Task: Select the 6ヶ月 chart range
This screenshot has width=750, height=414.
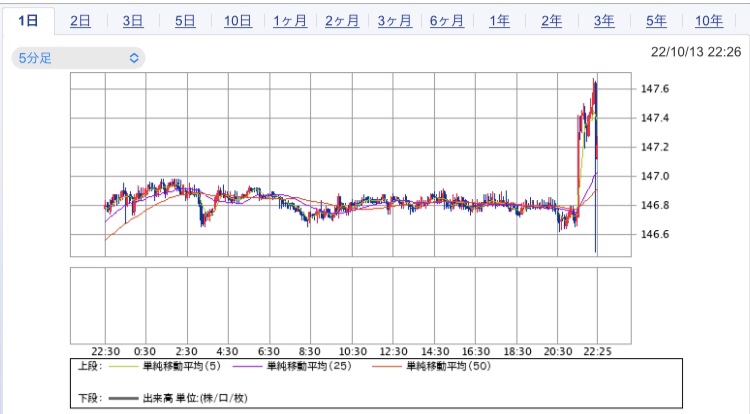Action: tap(447, 21)
